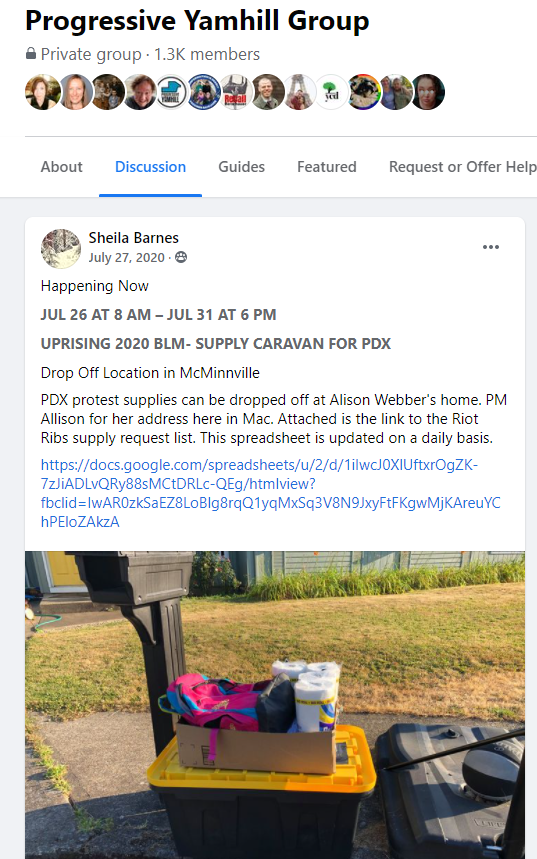Click the post audience group icon
This screenshot has width=537, height=859.
(181, 257)
